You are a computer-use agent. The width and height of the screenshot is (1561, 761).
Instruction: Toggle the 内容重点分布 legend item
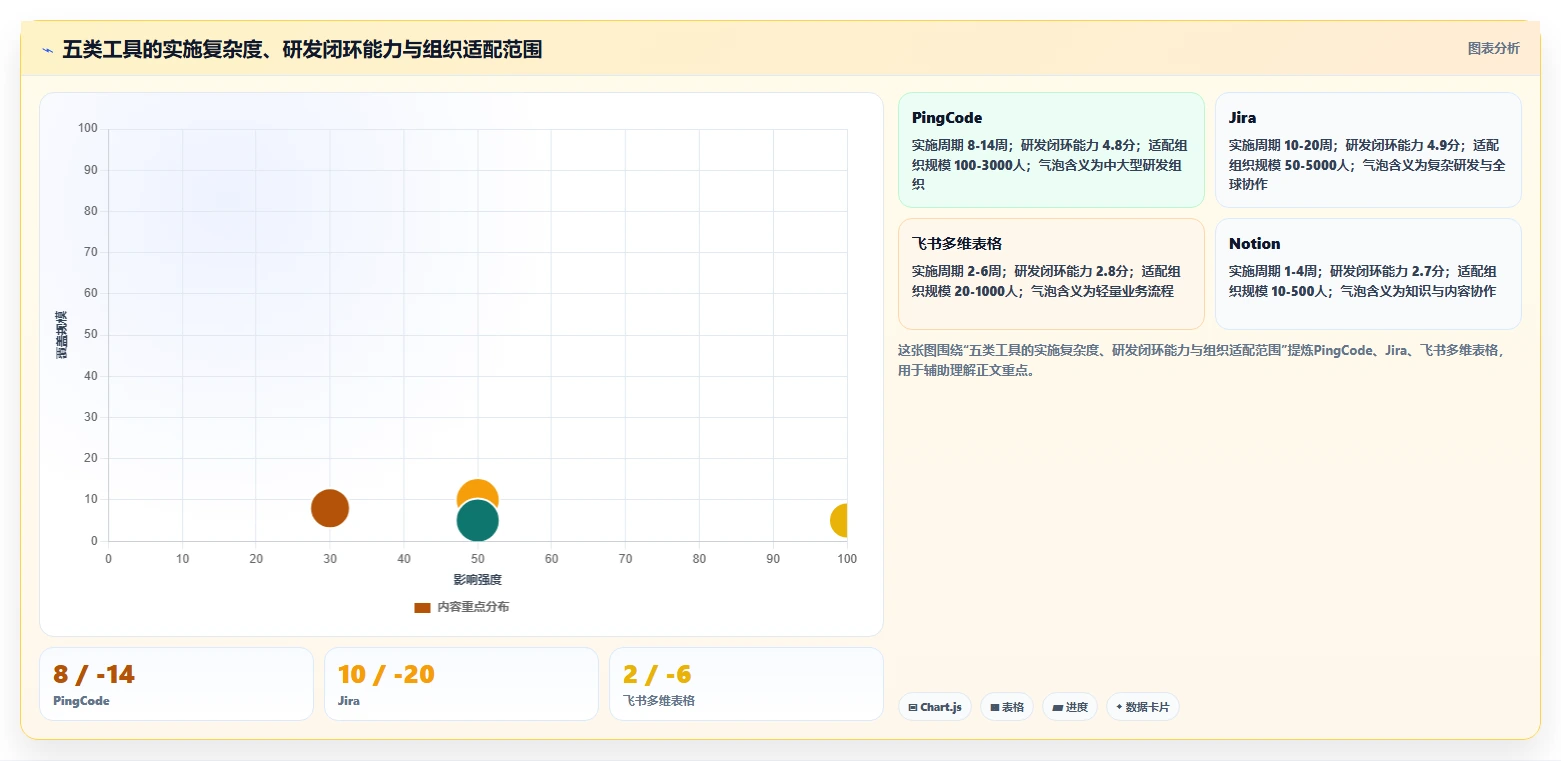coord(461,607)
